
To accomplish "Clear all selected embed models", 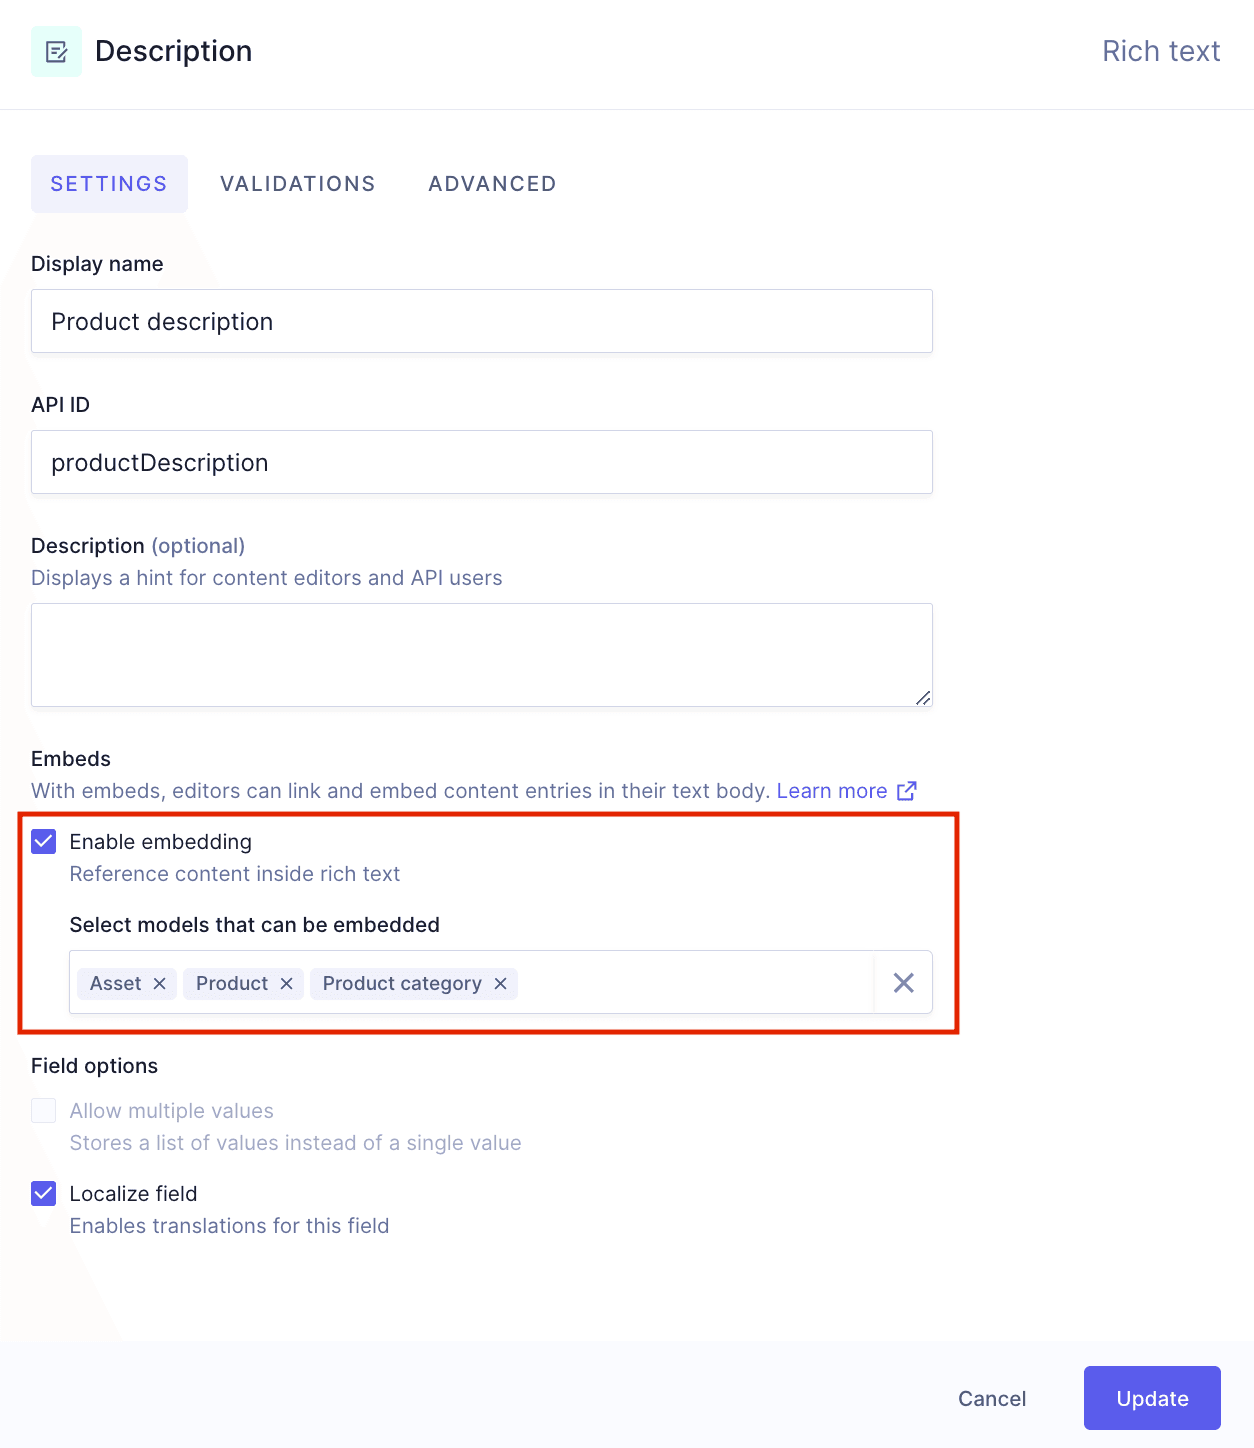I will [903, 982].
